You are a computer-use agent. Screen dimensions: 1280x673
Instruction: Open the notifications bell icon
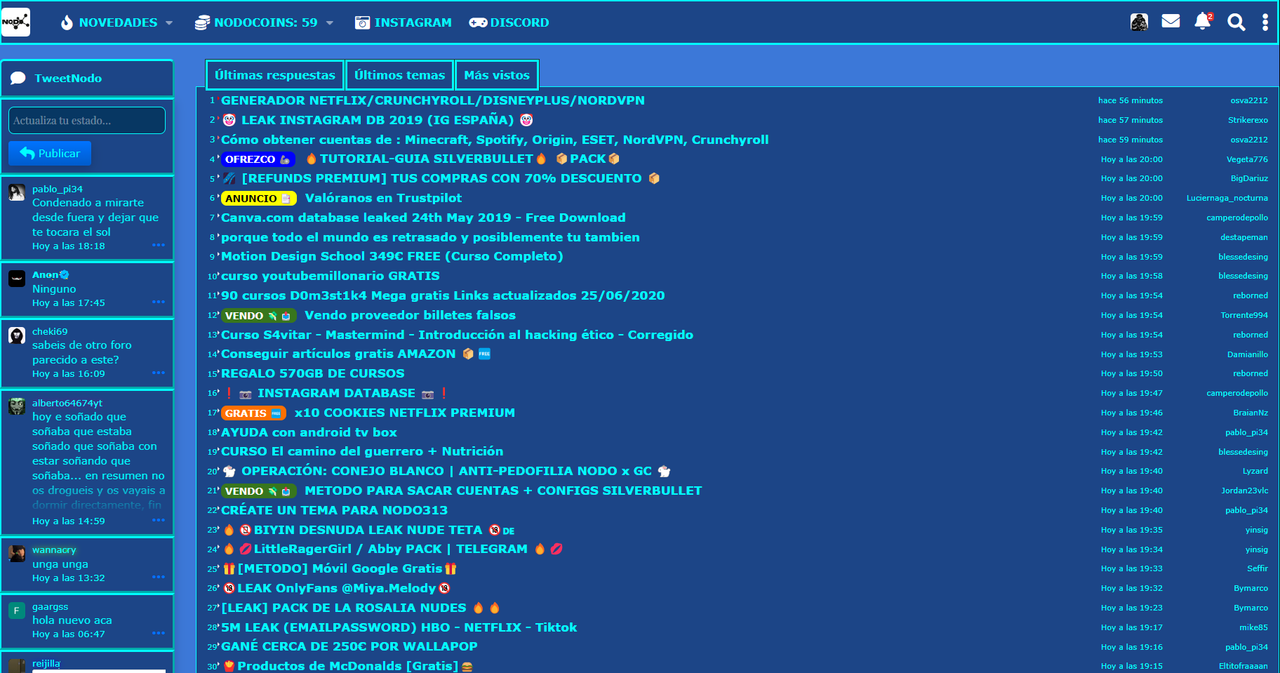1203,21
